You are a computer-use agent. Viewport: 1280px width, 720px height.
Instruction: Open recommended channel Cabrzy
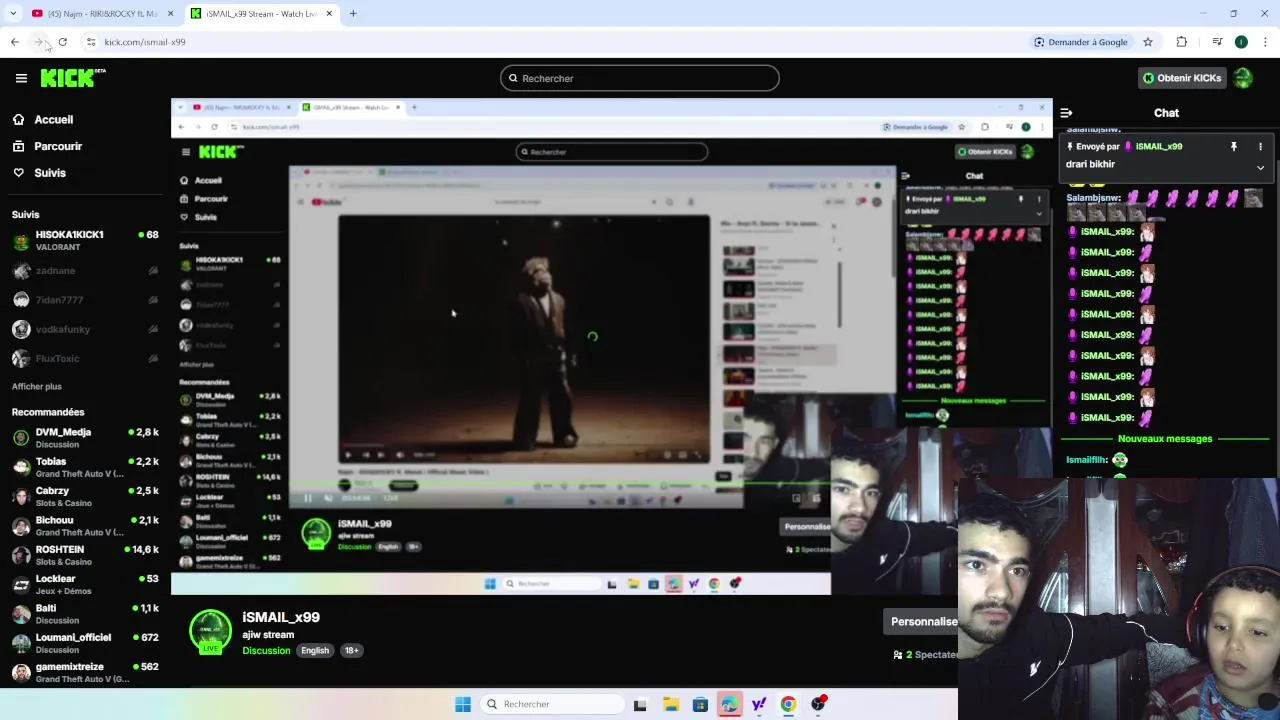[85, 497]
